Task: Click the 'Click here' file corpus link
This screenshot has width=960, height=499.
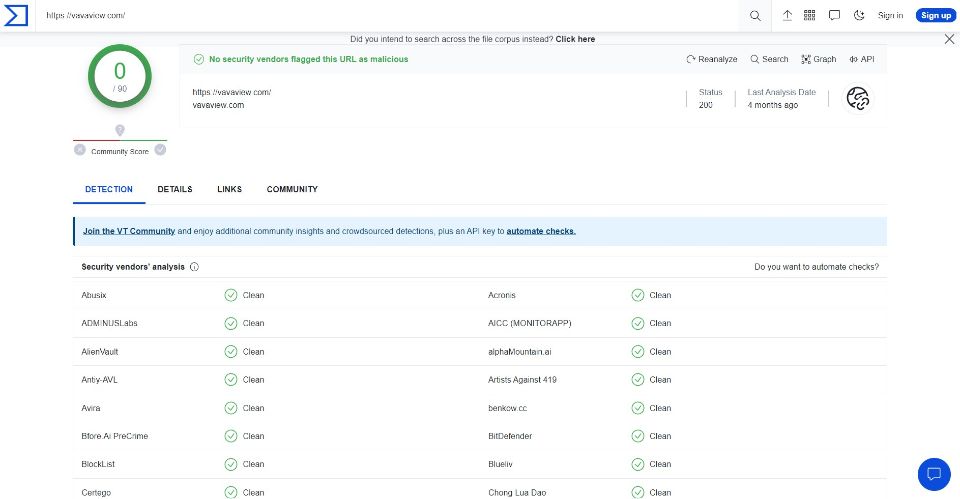Action: click(x=575, y=39)
